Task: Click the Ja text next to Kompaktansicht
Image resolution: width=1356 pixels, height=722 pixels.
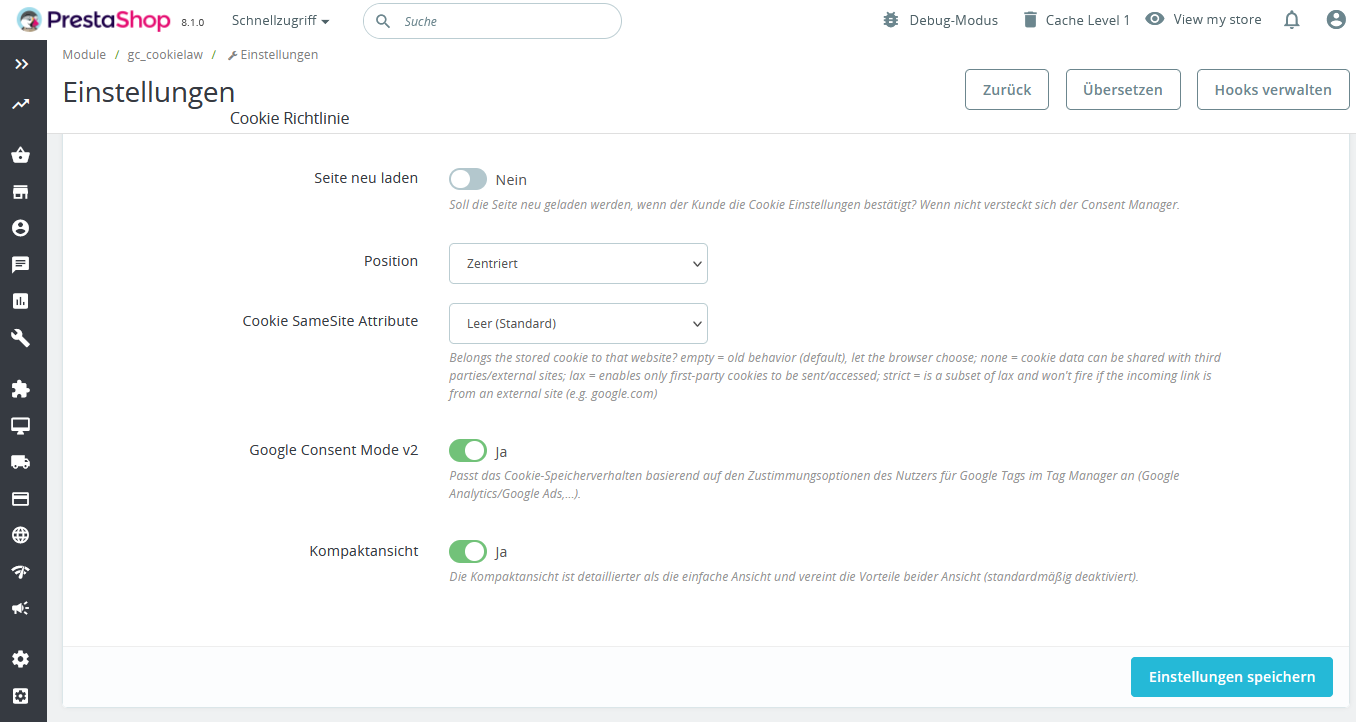Action: point(501,552)
